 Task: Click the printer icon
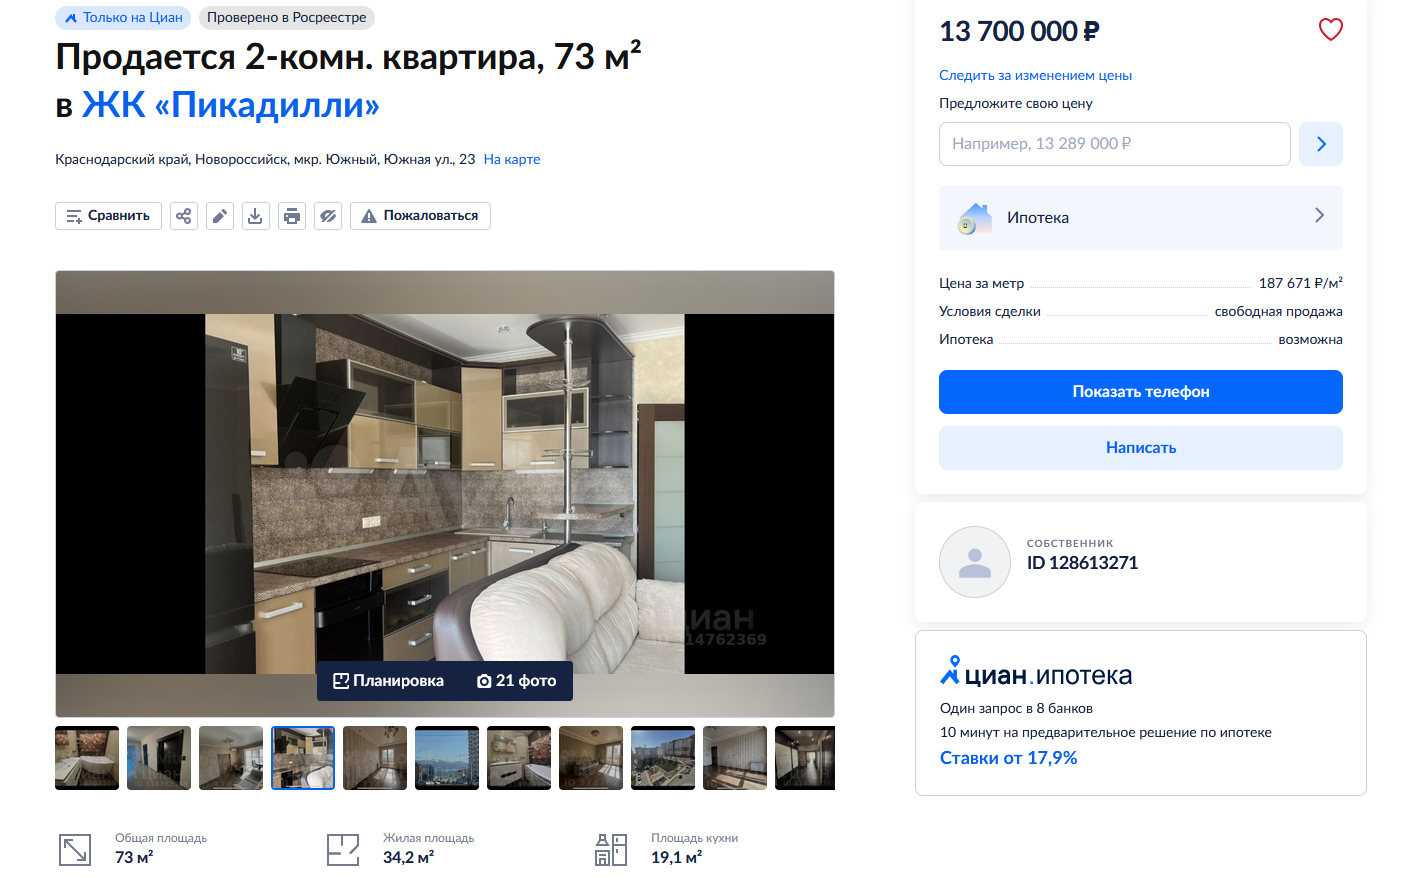point(292,216)
